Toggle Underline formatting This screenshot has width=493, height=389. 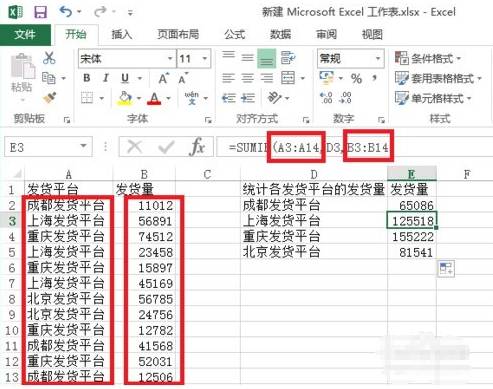pyautogui.click(x=125, y=78)
